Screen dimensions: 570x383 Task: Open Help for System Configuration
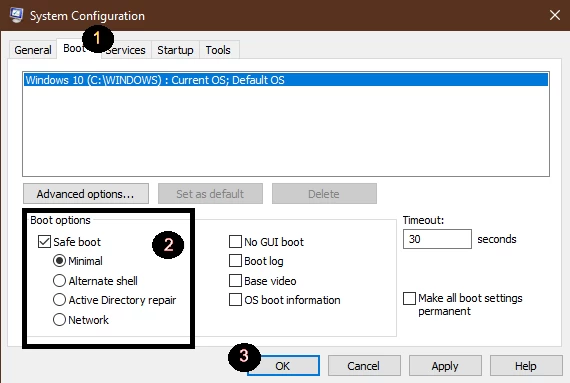pyautogui.click(x=526, y=366)
